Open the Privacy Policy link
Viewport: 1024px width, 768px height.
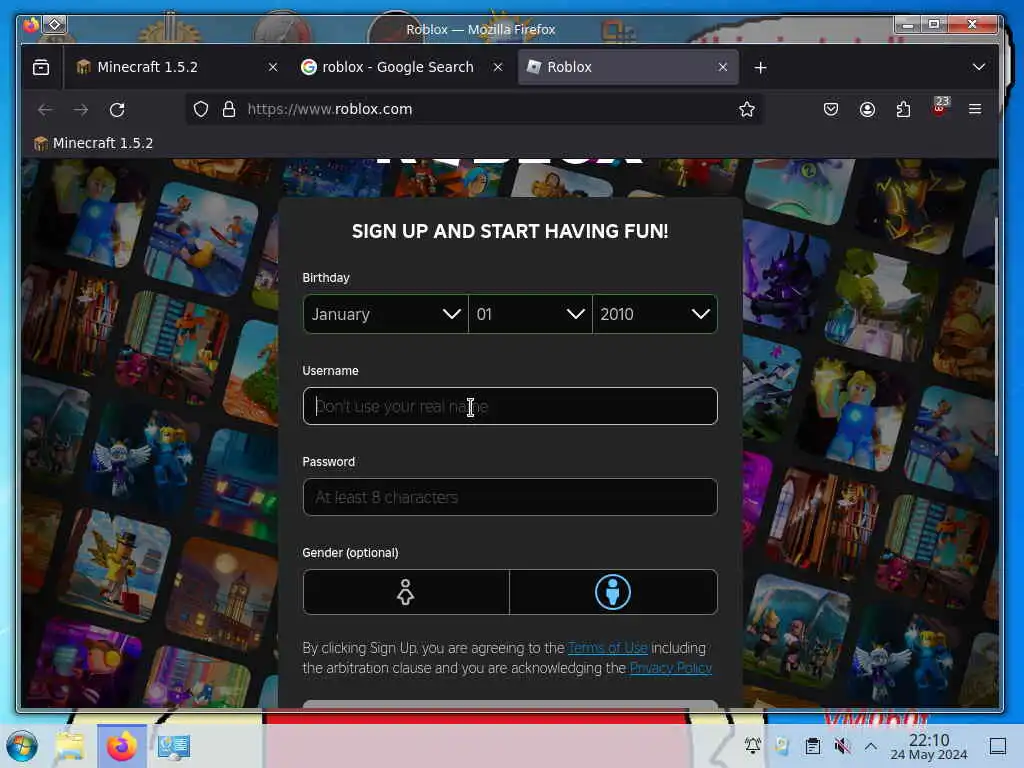point(671,668)
